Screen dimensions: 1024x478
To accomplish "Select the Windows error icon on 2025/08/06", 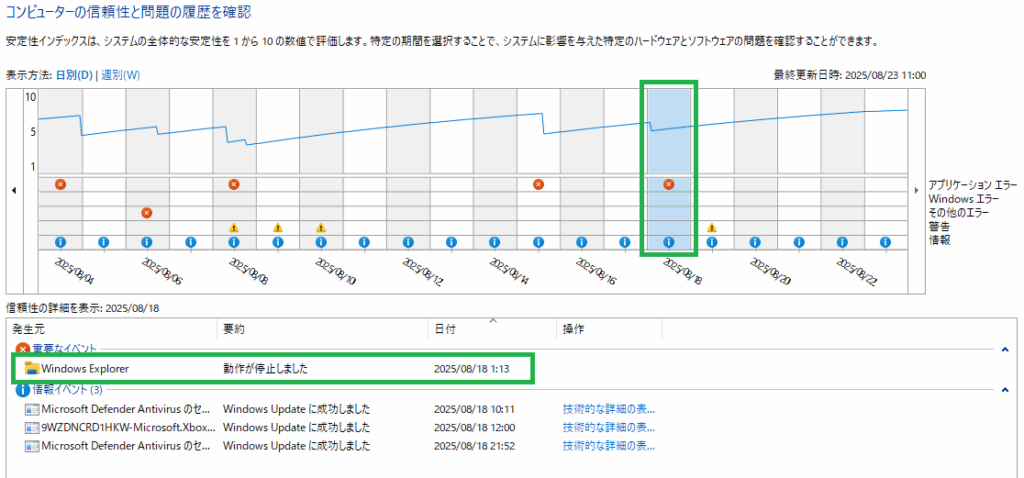I will pos(147,212).
